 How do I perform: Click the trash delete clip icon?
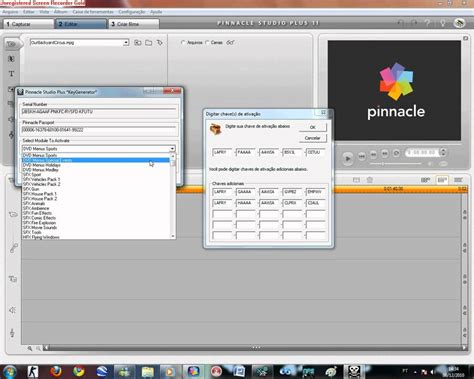click(x=370, y=180)
